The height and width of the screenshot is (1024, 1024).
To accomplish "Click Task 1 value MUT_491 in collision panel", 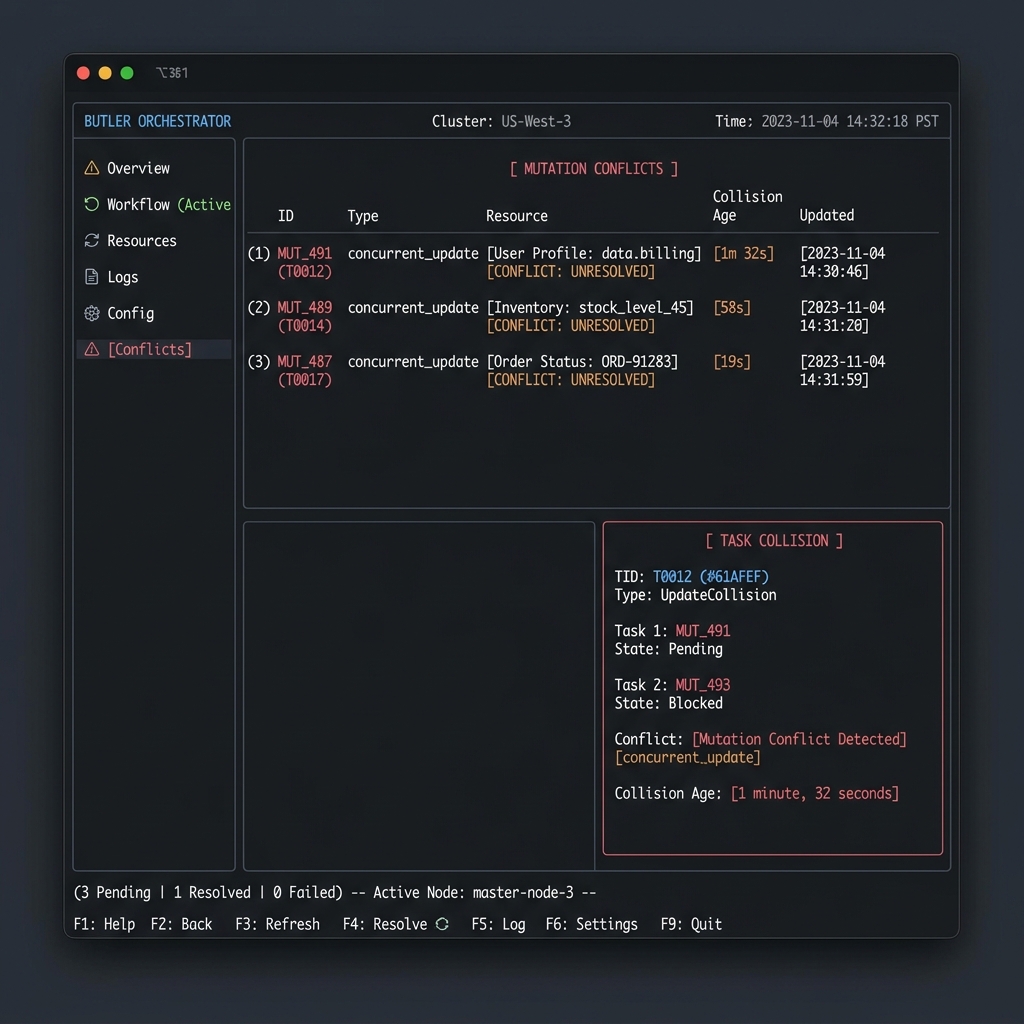I will click(703, 631).
